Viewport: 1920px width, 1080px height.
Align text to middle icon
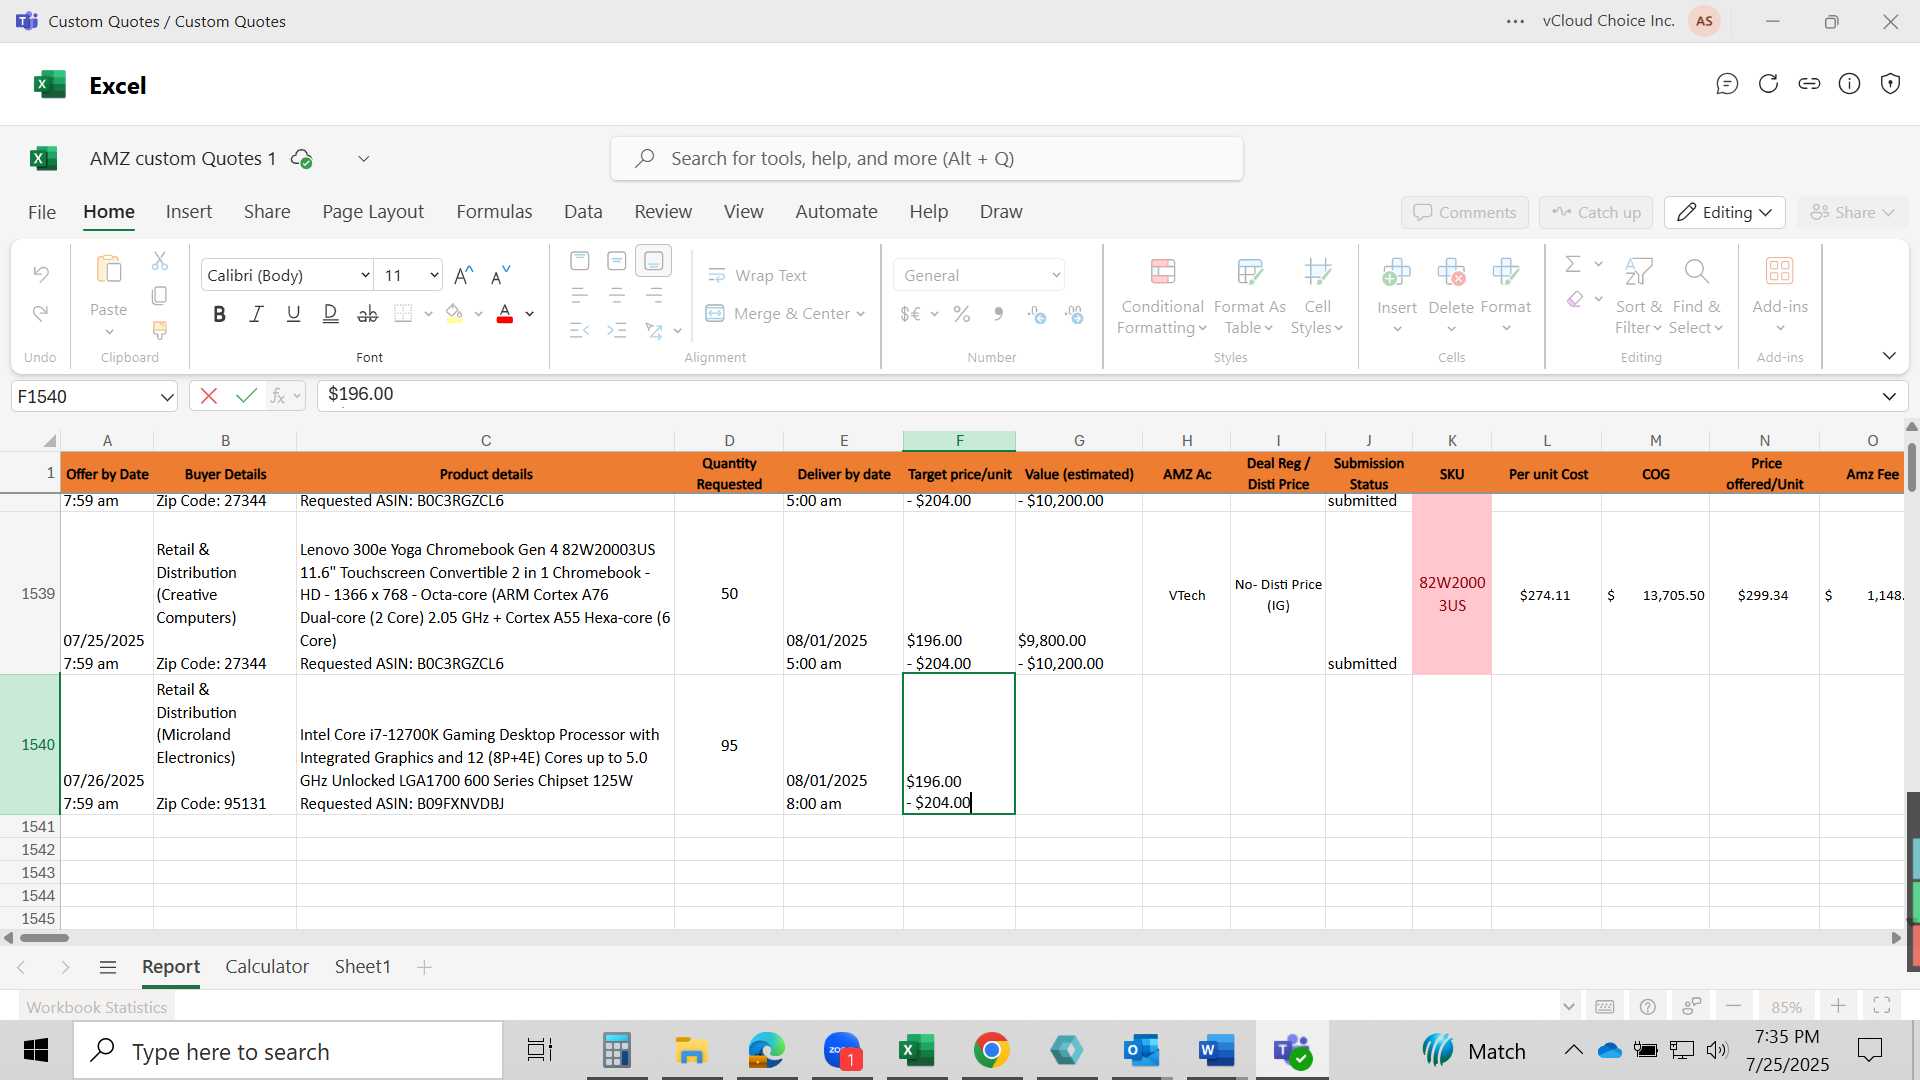click(617, 261)
